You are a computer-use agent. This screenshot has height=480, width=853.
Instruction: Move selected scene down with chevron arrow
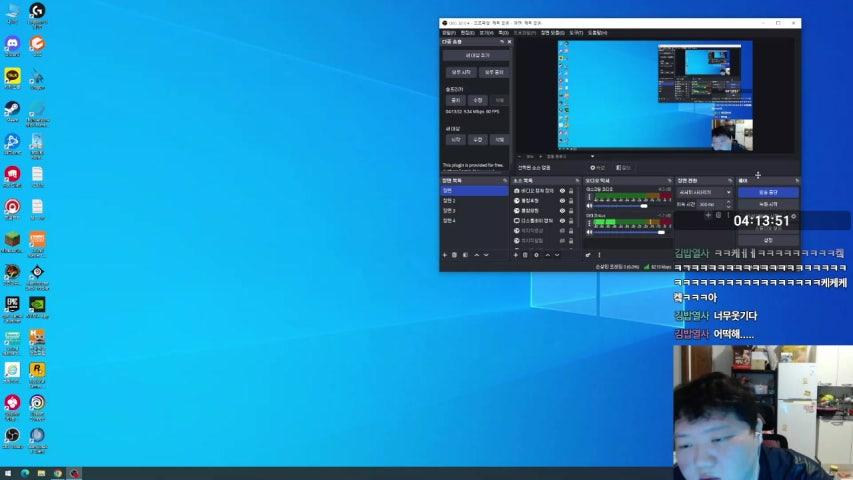pos(487,255)
